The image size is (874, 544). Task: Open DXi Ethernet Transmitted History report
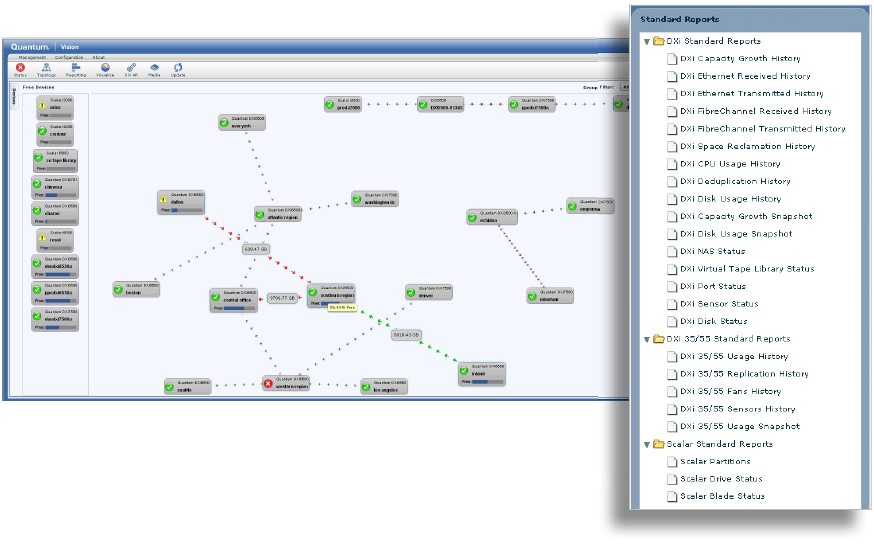[x=752, y=94]
